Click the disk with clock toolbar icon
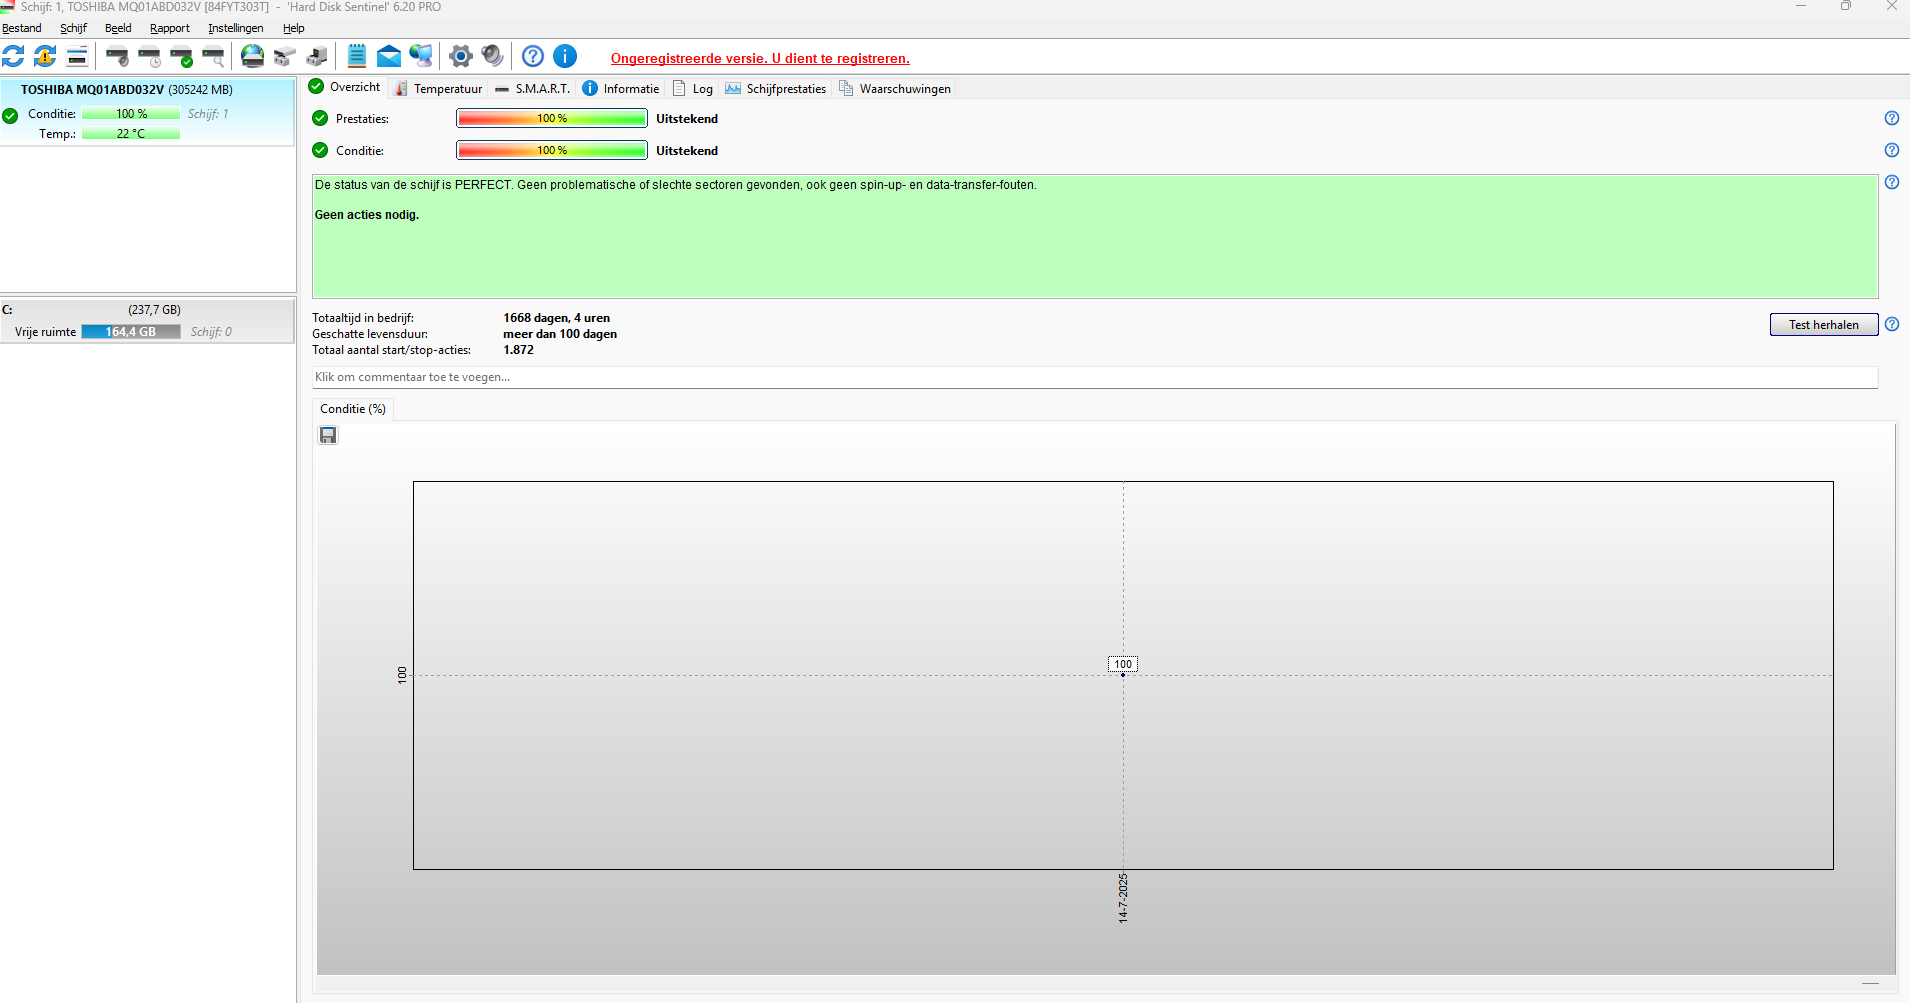 [149, 56]
